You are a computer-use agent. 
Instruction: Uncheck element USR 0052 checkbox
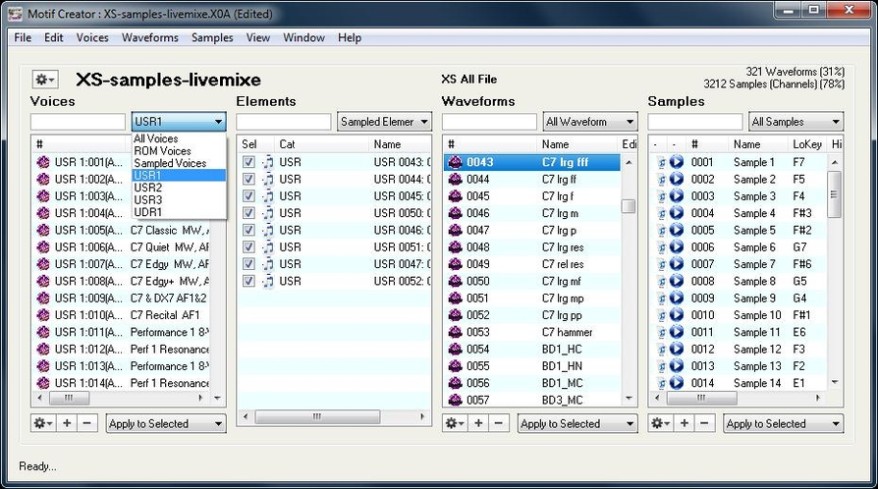tap(249, 281)
